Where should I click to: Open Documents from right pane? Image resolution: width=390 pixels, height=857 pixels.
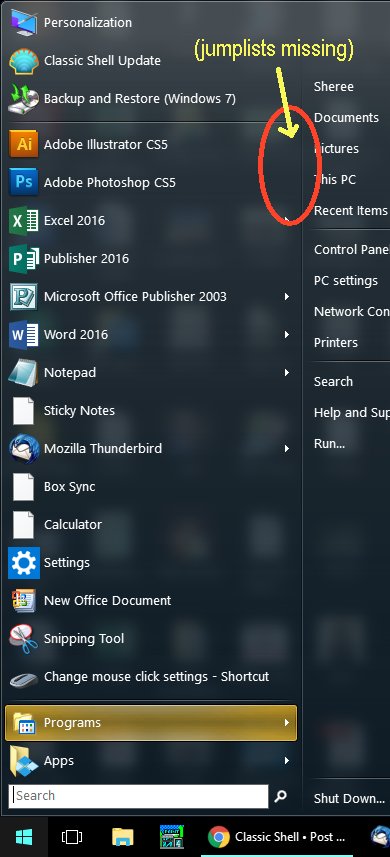[x=346, y=118]
